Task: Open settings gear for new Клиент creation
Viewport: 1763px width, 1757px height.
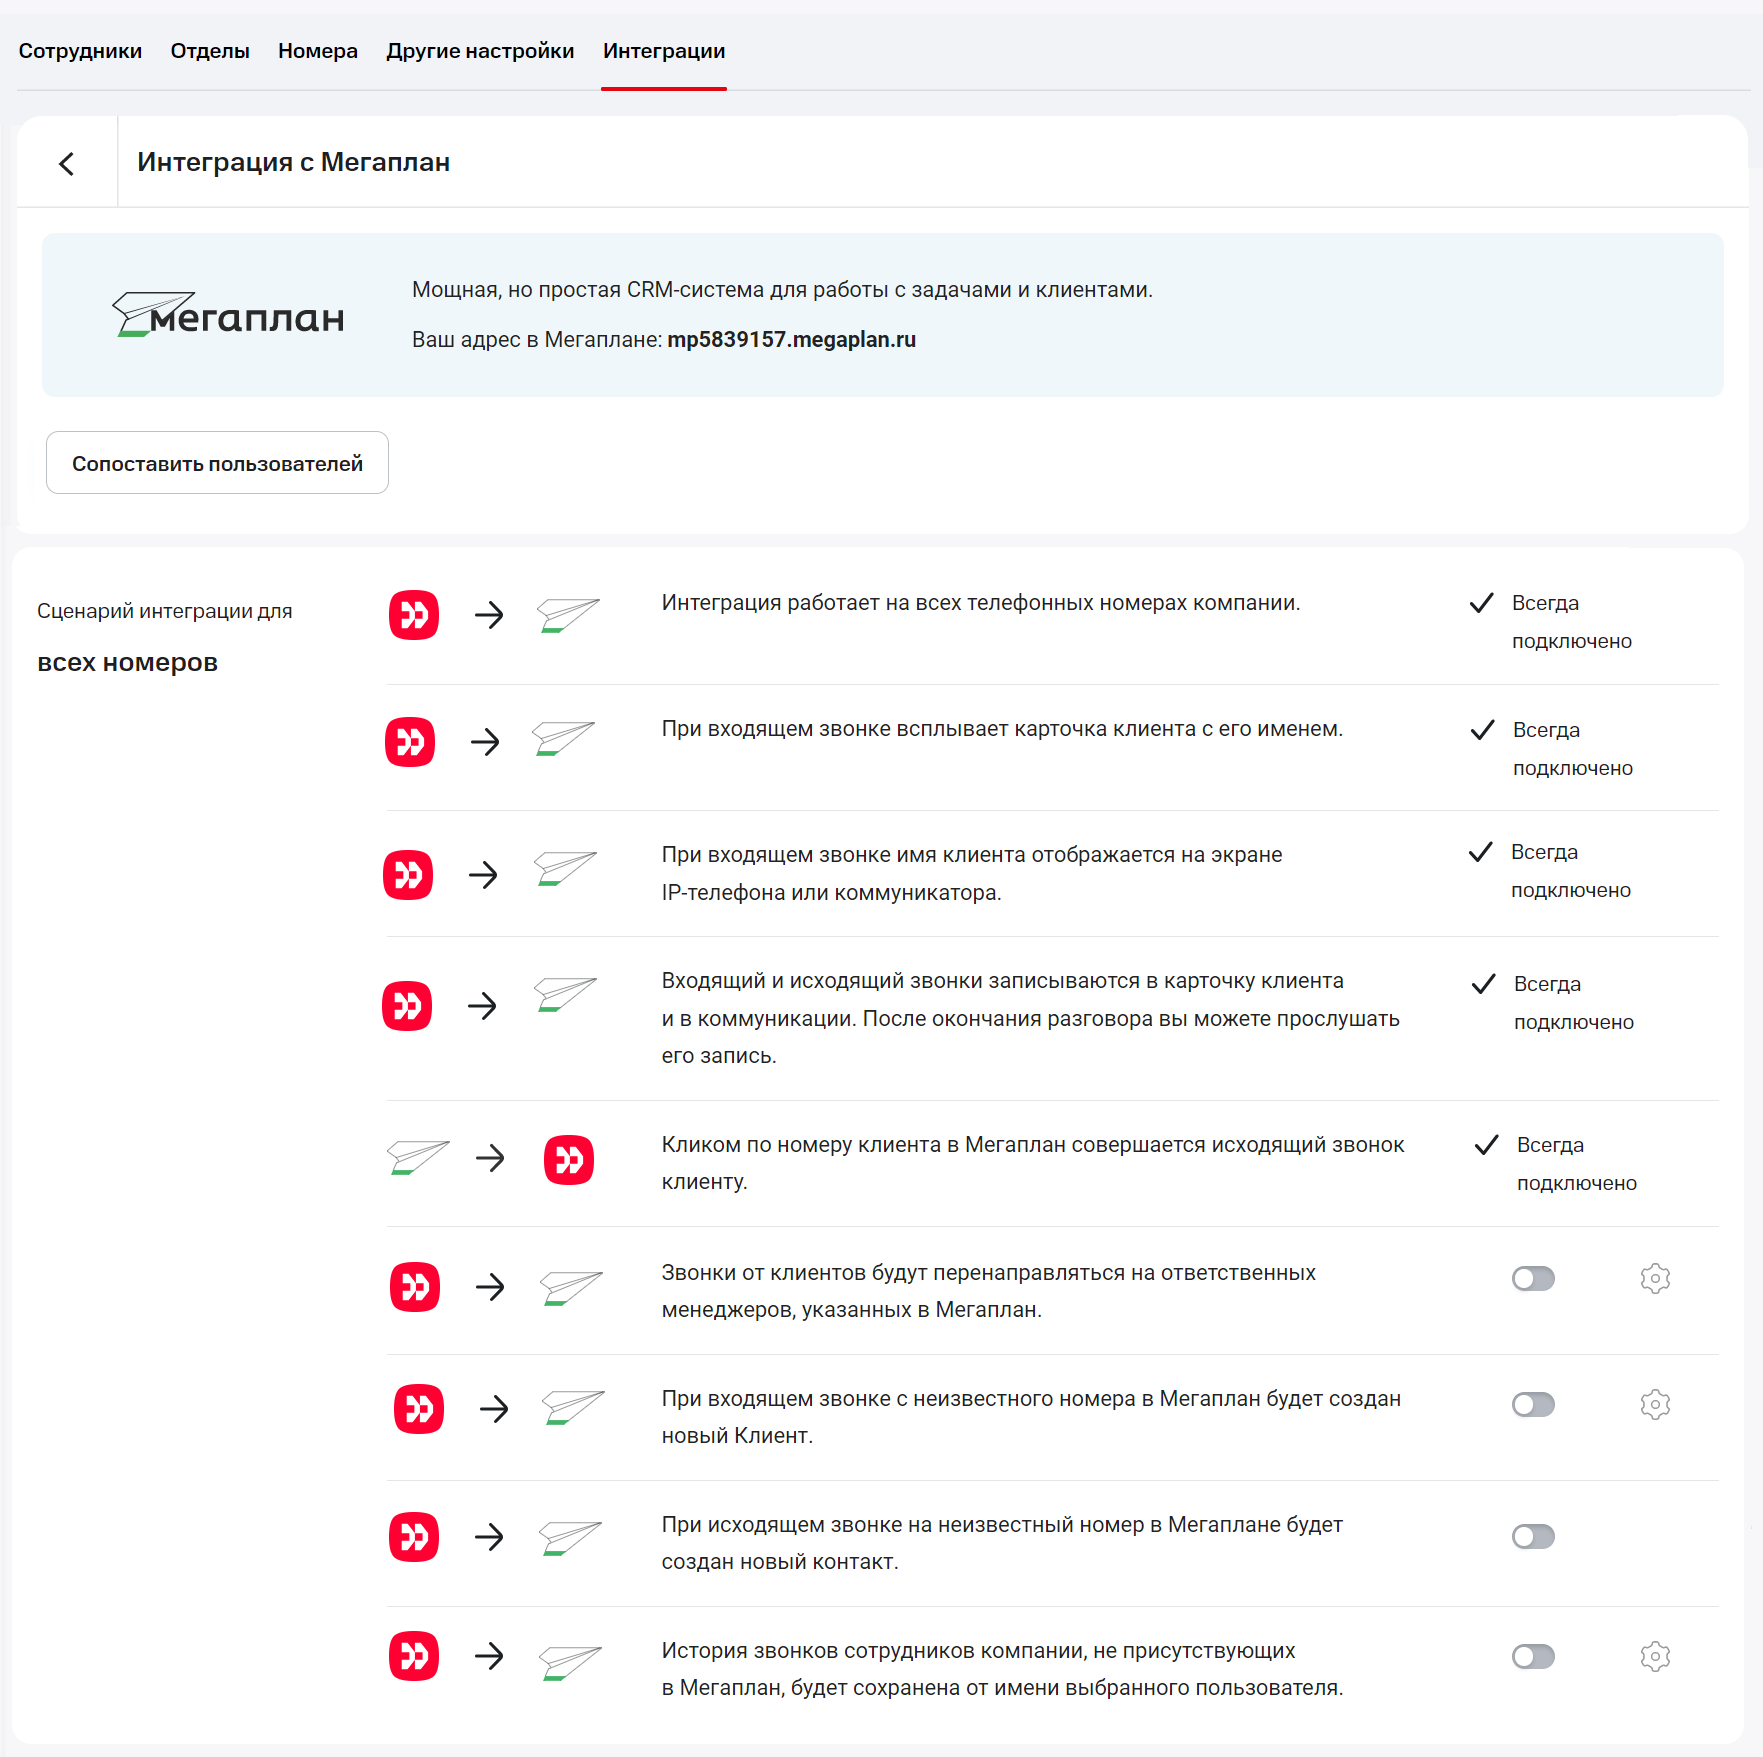Action: 1655,1404
